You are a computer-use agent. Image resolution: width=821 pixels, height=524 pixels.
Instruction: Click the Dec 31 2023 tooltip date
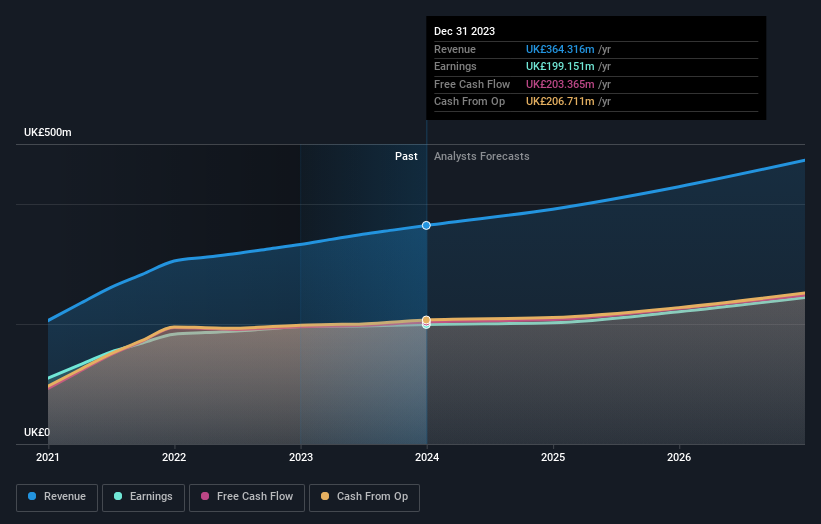click(464, 31)
